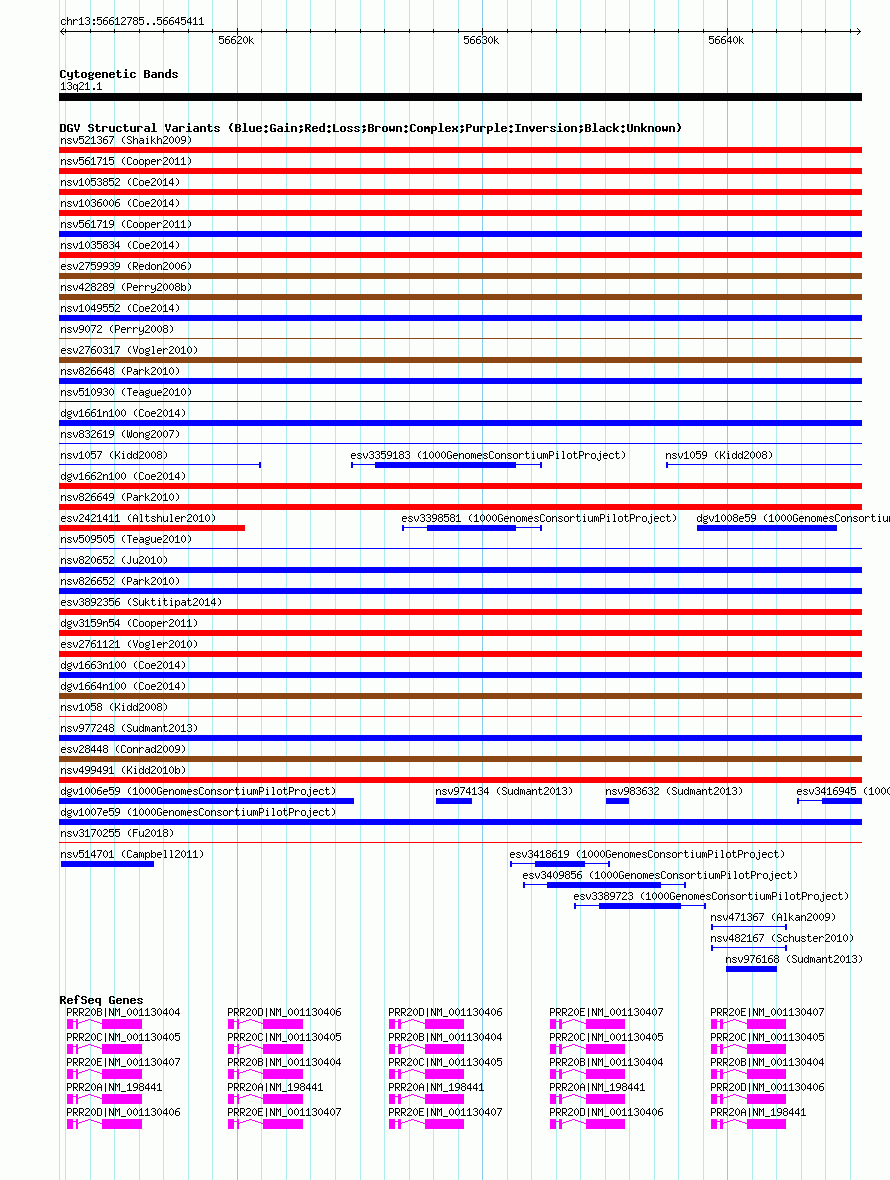The width and height of the screenshot is (890, 1180).
Task: Click the blue bar under nsv514701 (Campbell2011)
Action: 107,864
